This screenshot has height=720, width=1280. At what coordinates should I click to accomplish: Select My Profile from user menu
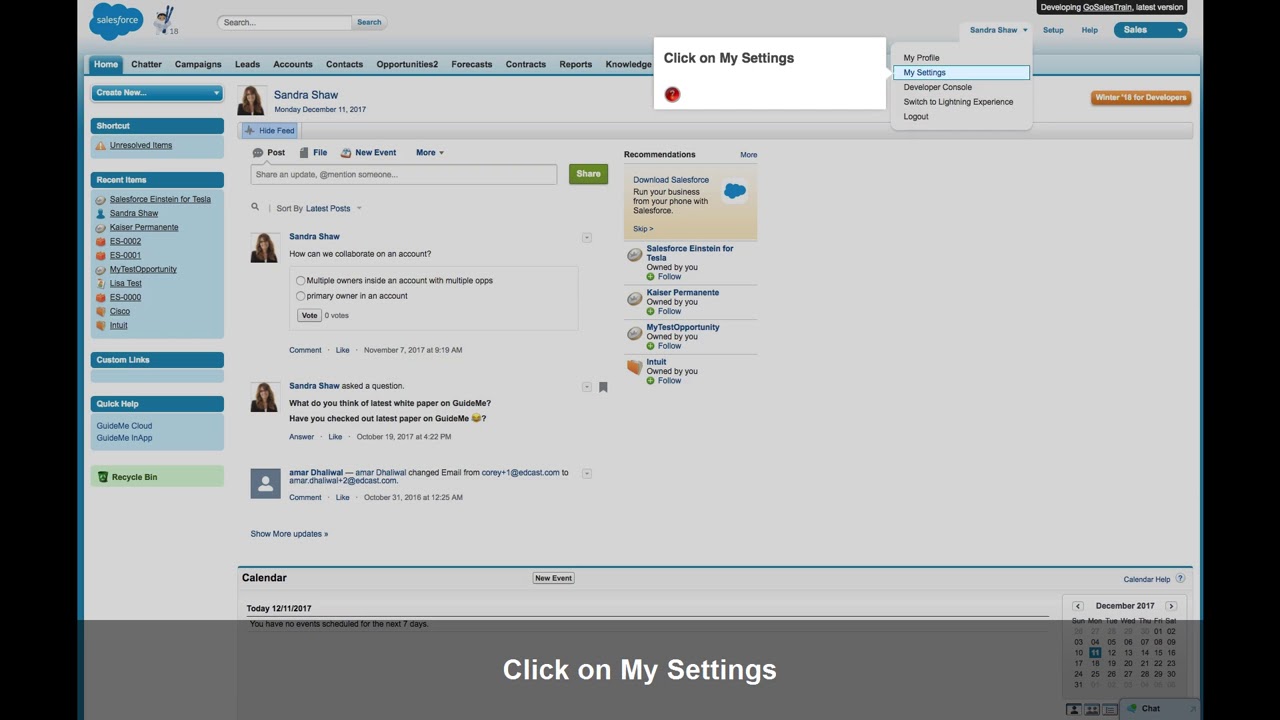tap(921, 58)
